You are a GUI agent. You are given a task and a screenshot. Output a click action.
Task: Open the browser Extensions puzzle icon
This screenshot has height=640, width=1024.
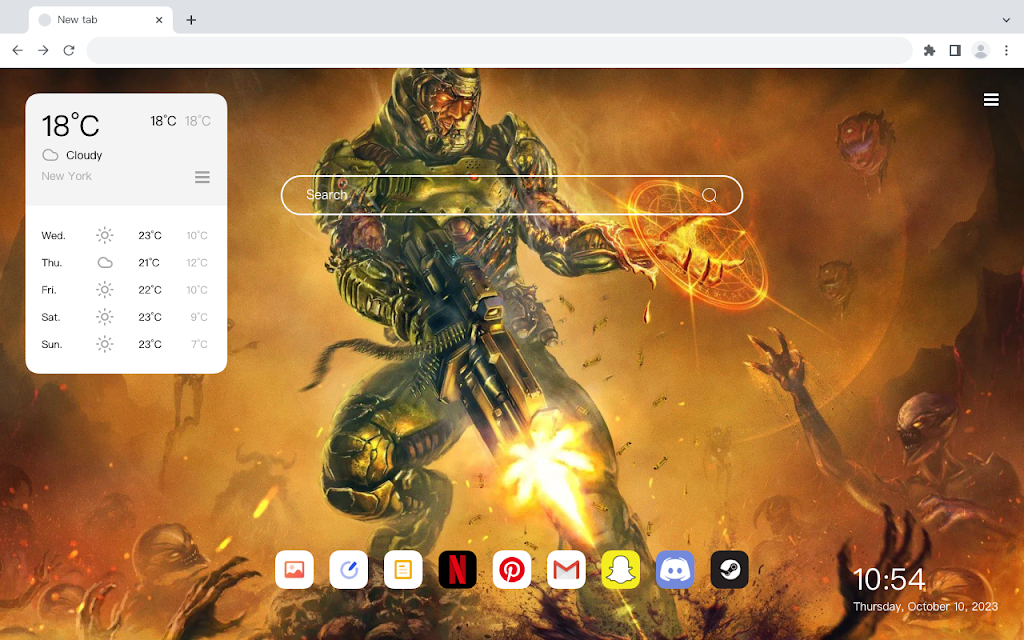(x=929, y=50)
